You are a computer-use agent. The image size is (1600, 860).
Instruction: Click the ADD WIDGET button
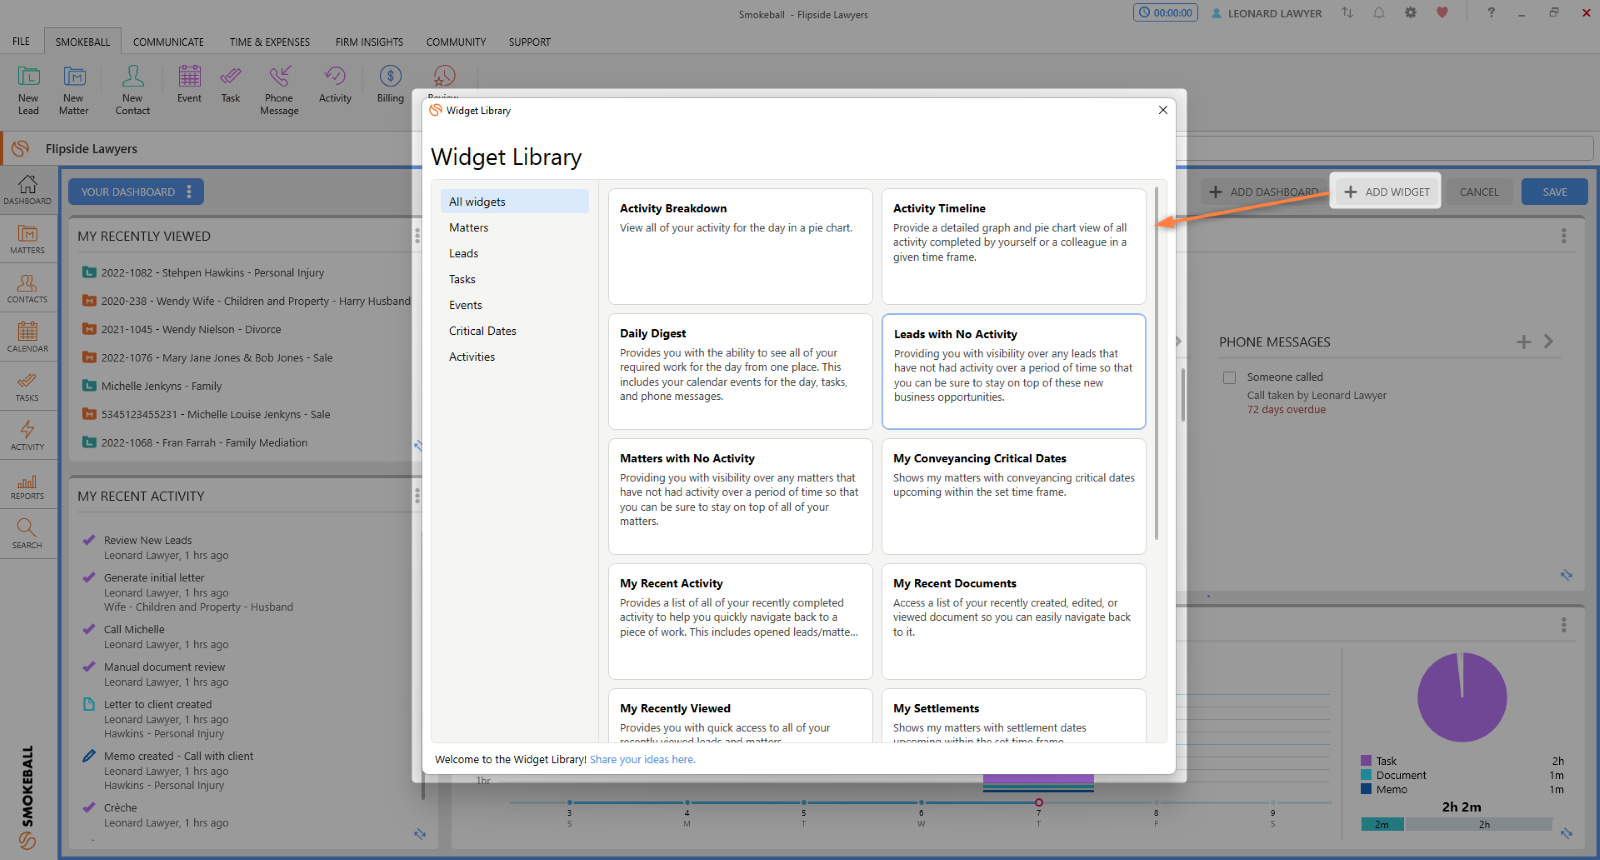tap(1386, 192)
